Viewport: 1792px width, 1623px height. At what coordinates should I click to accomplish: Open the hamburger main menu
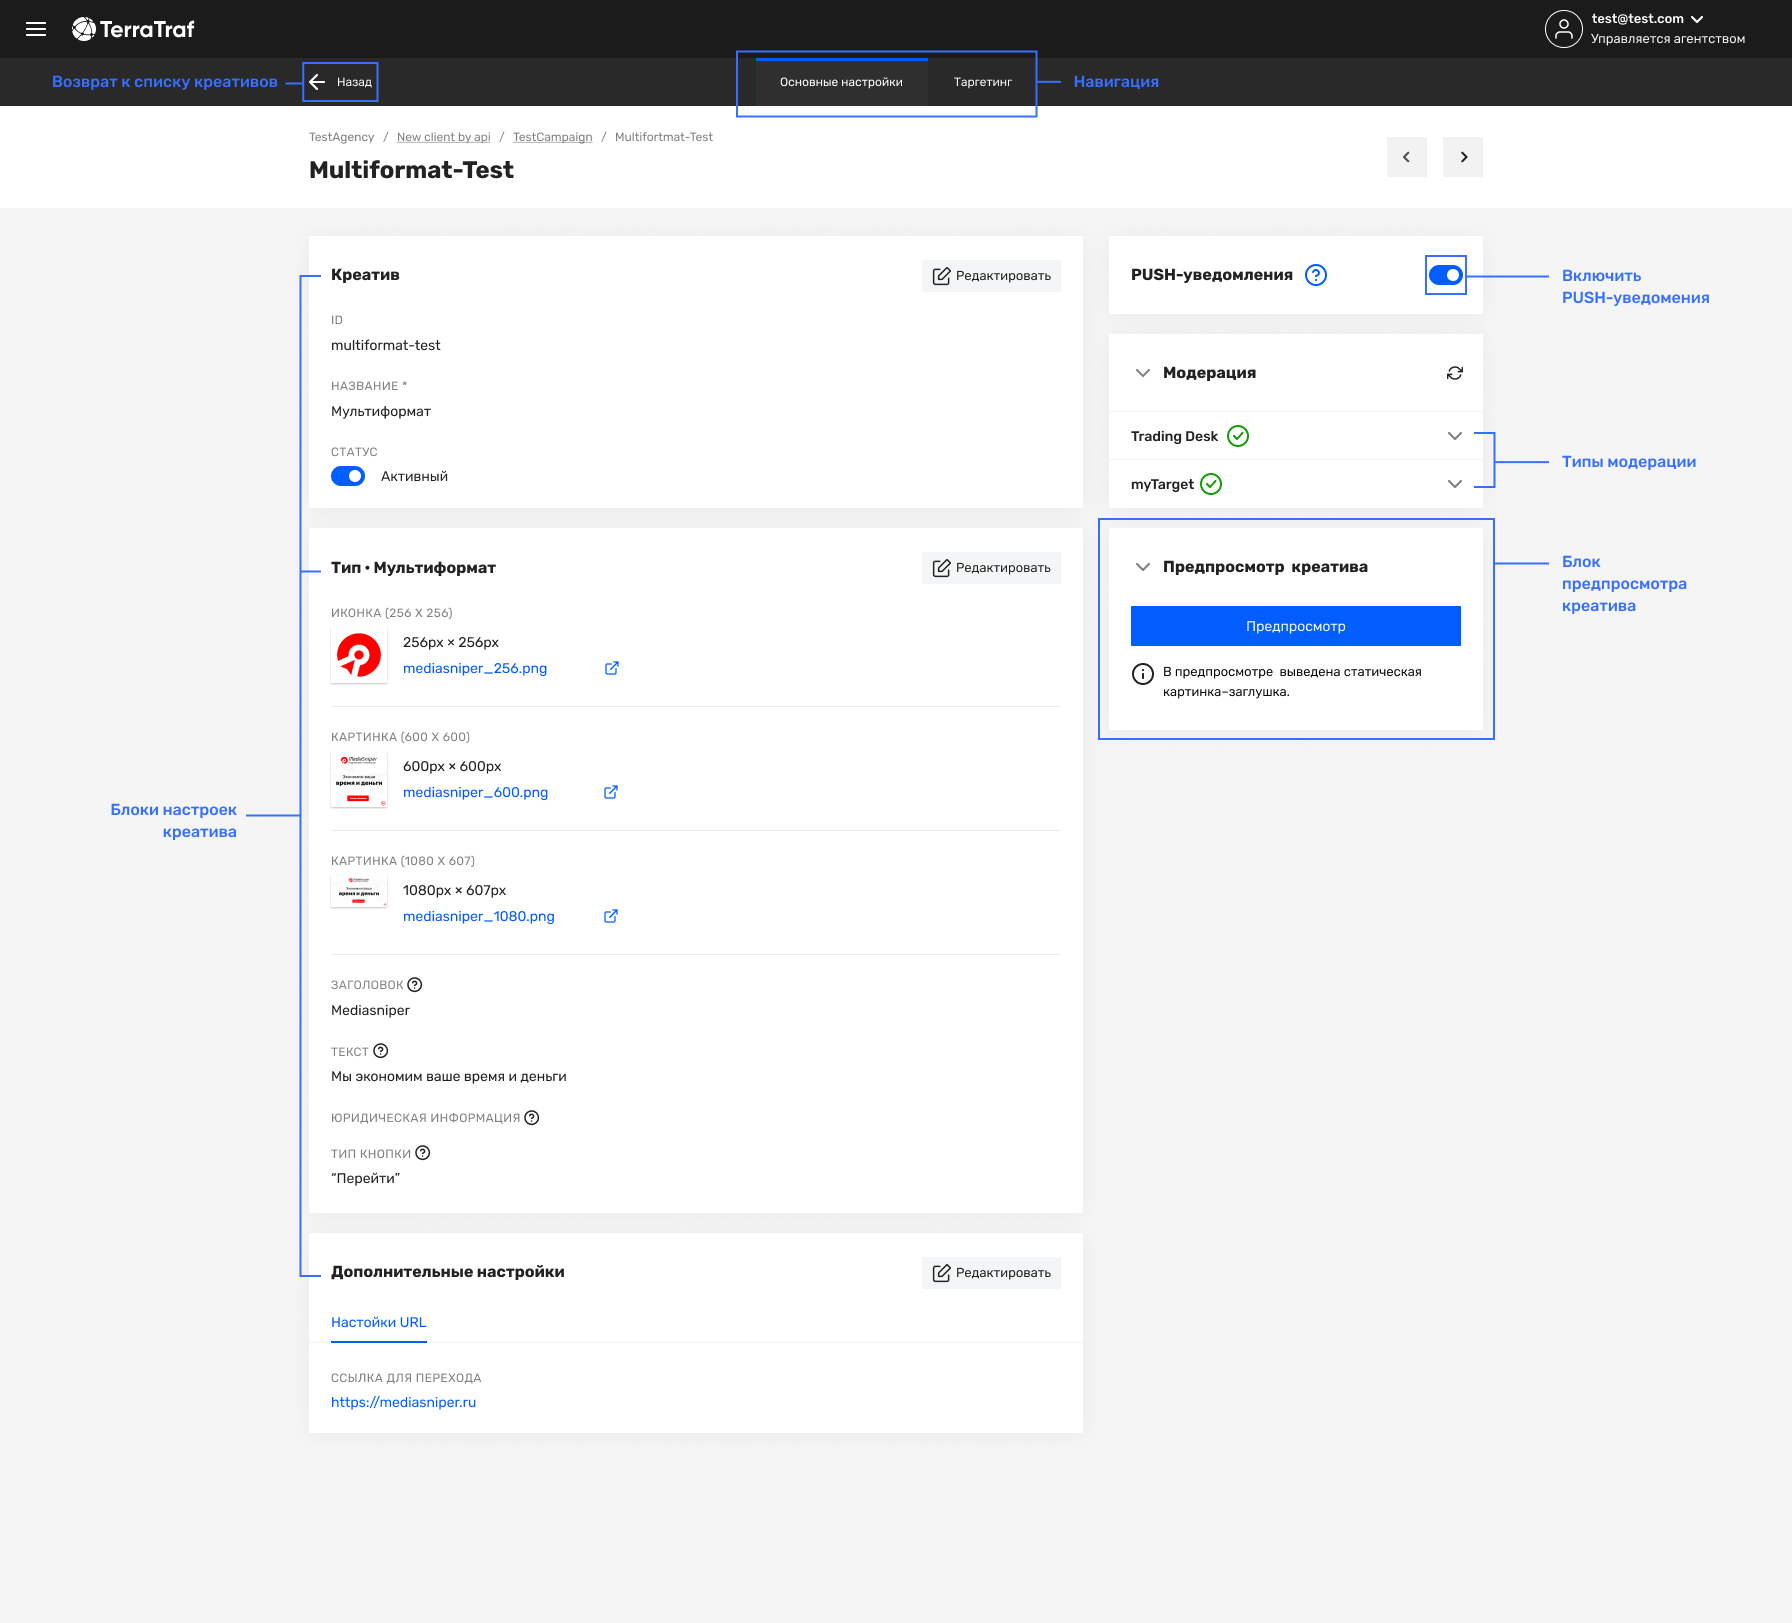point(36,29)
